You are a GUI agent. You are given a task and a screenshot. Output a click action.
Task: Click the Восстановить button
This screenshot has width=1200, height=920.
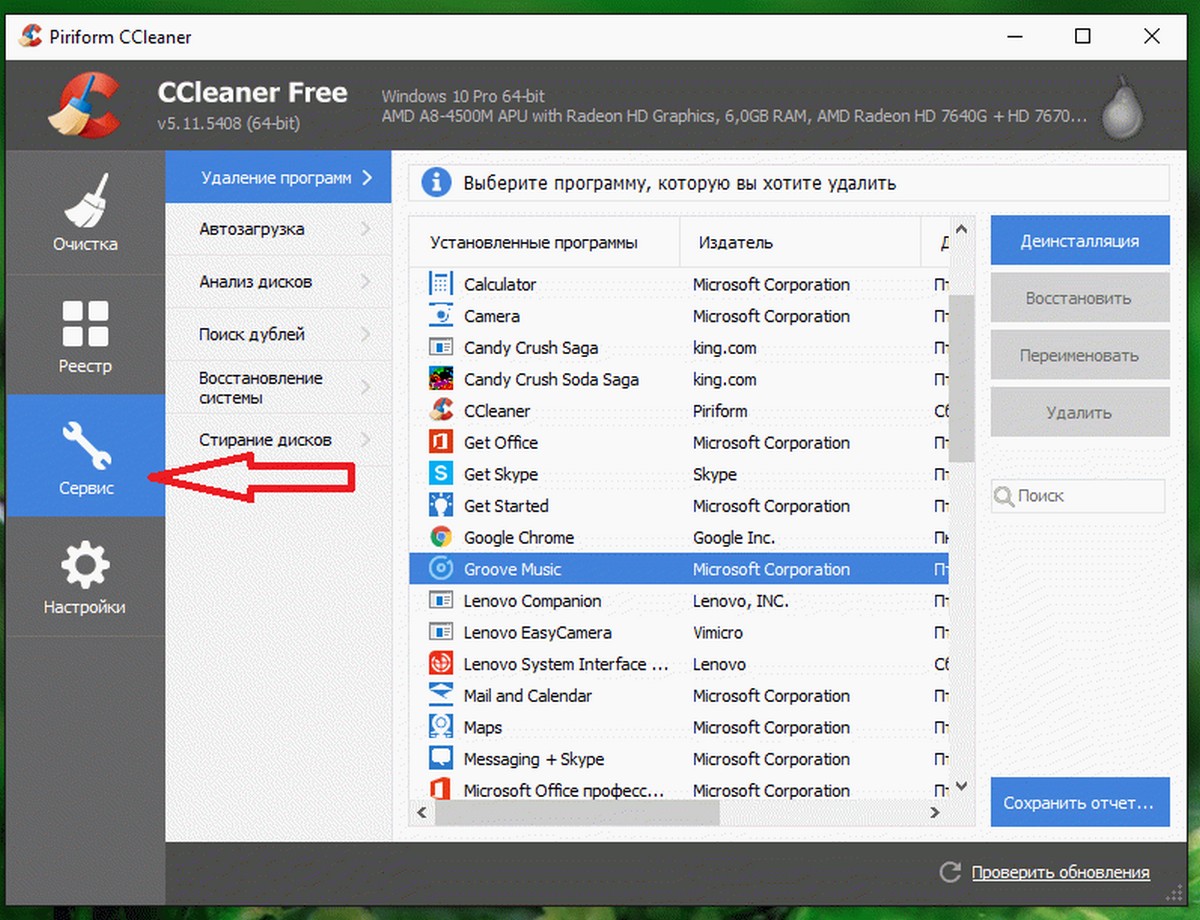point(1080,298)
